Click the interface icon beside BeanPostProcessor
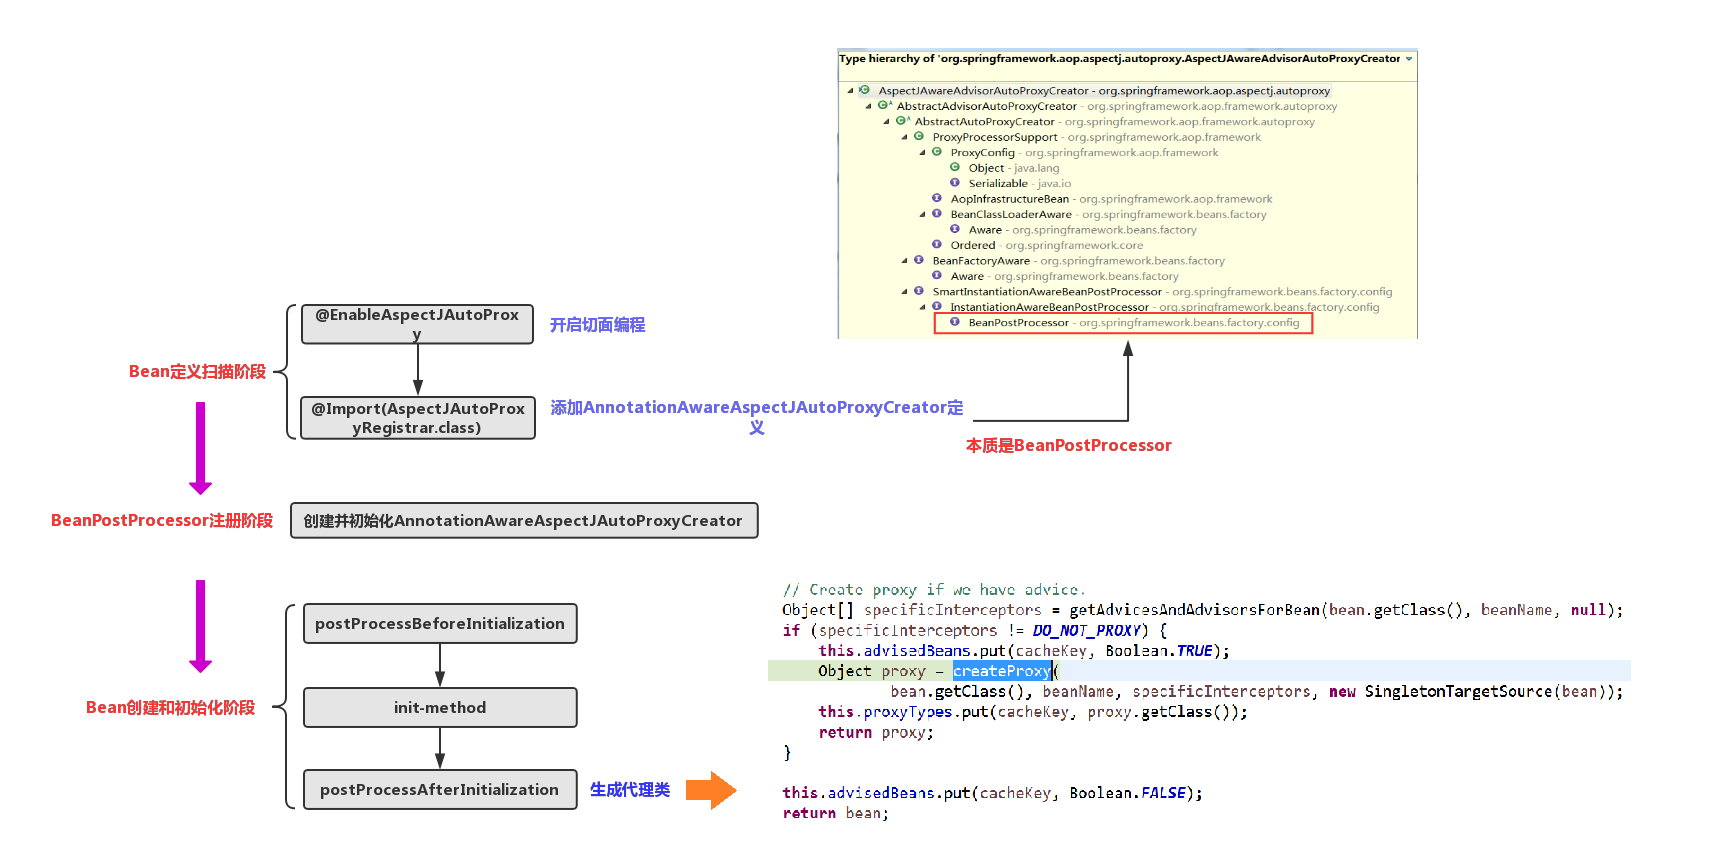 click(x=955, y=322)
